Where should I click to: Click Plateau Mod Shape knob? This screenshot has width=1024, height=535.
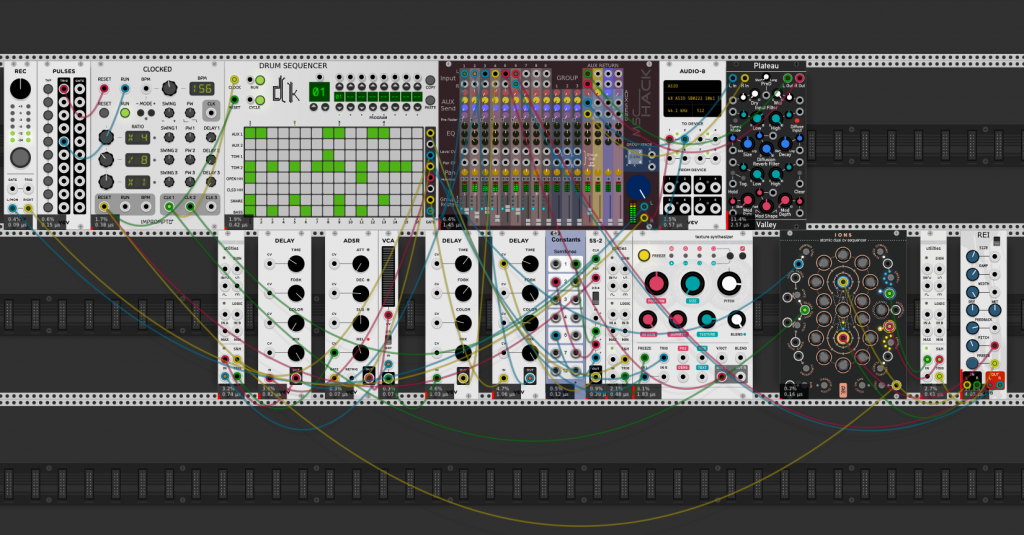[x=766, y=206]
